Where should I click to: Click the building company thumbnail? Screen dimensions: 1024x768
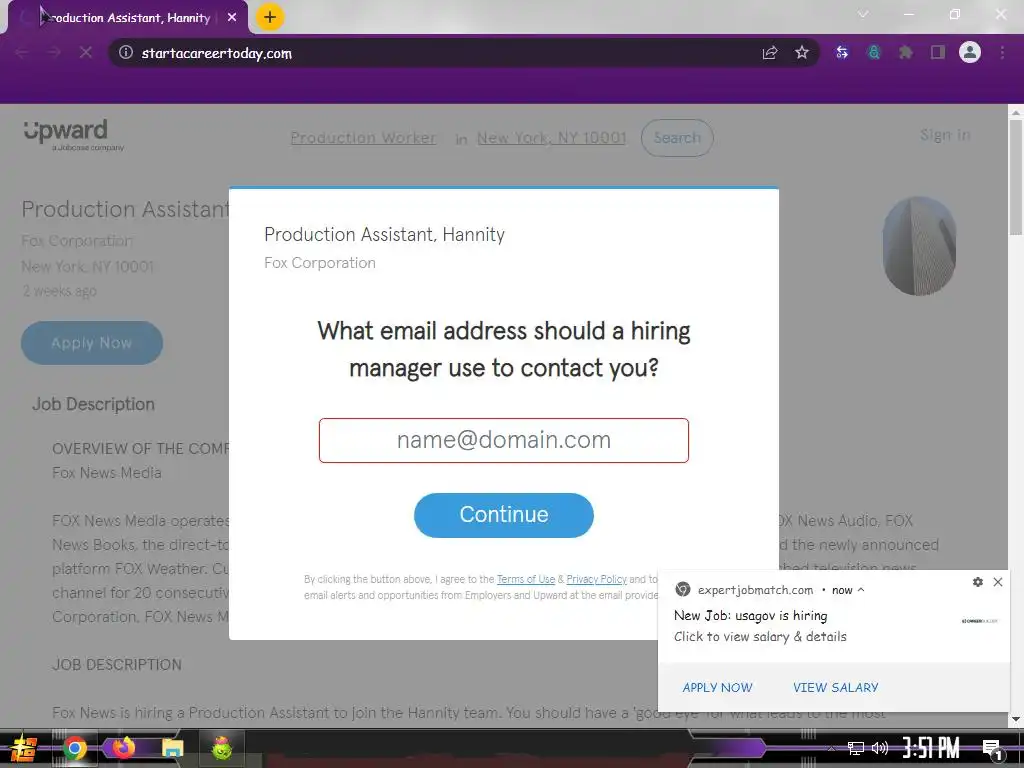tap(920, 246)
